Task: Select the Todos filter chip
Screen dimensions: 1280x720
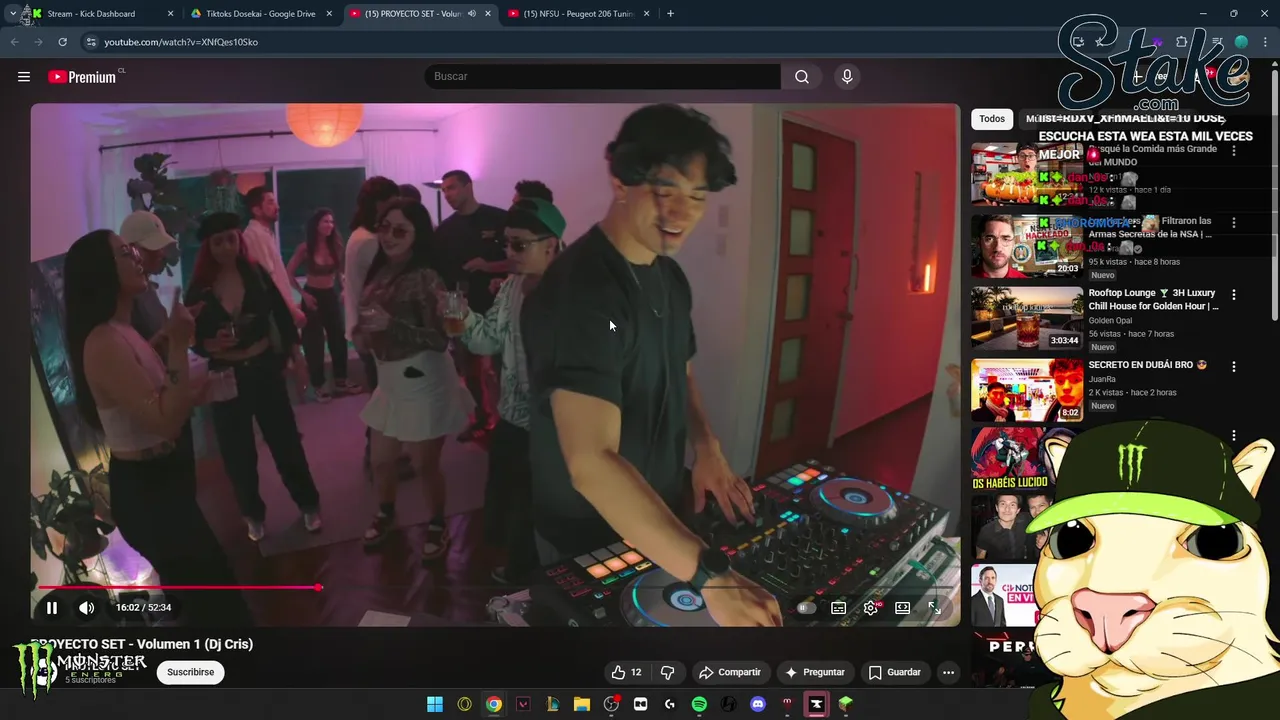Action: coord(992,119)
